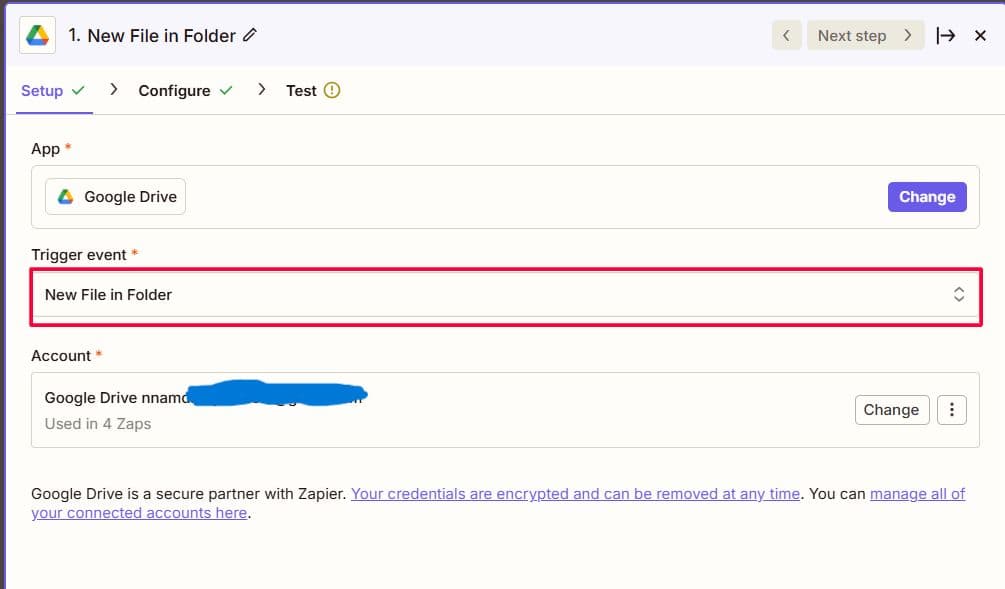Click the previous step chevron button

click(786, 35)
